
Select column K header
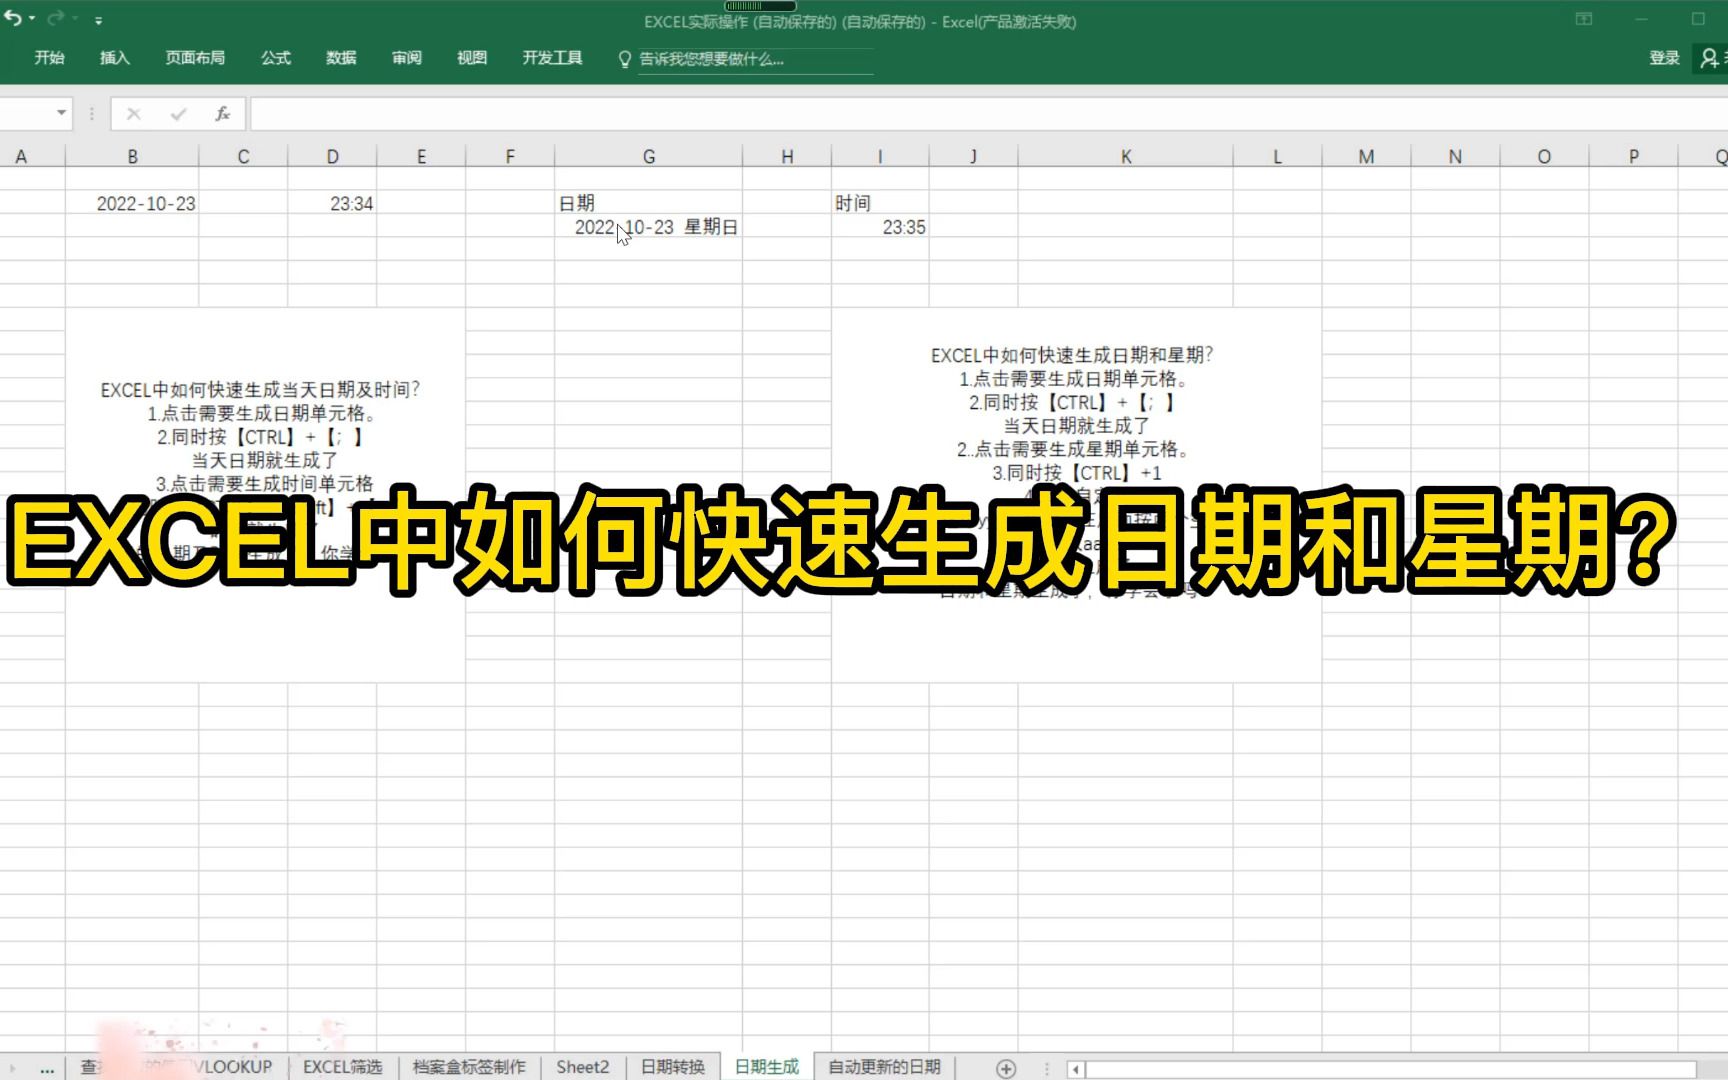[x=1126, y=156]
